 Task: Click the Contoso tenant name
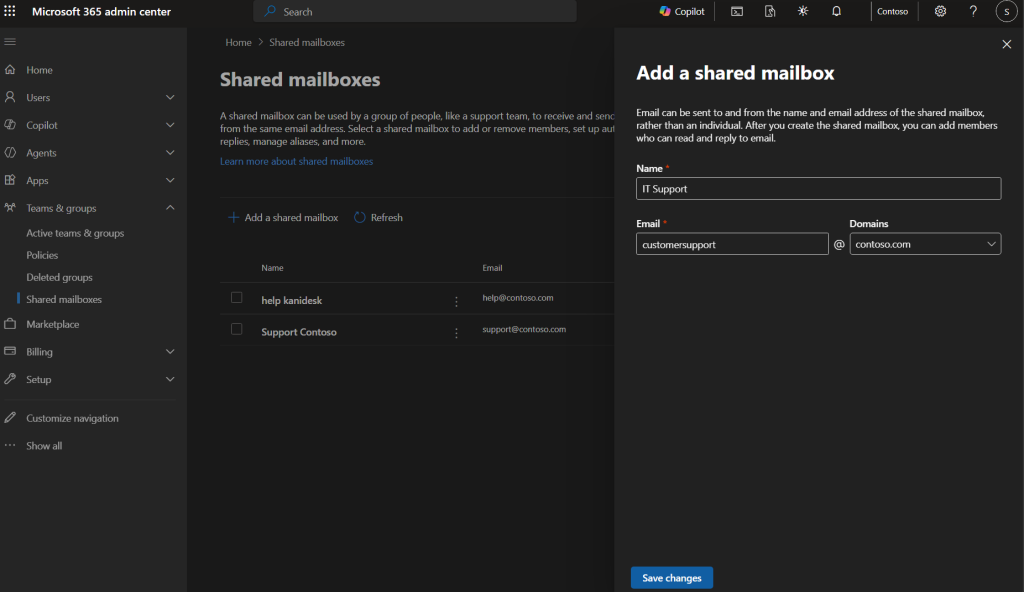[892, 11]
